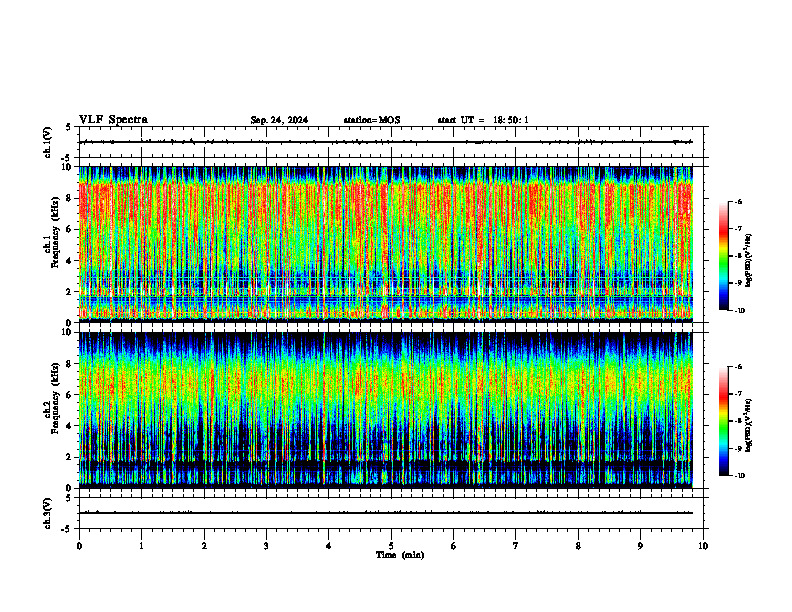Click the time axis tick label "9"
This screenshot has height=612, width=792.
click(640, 546)
